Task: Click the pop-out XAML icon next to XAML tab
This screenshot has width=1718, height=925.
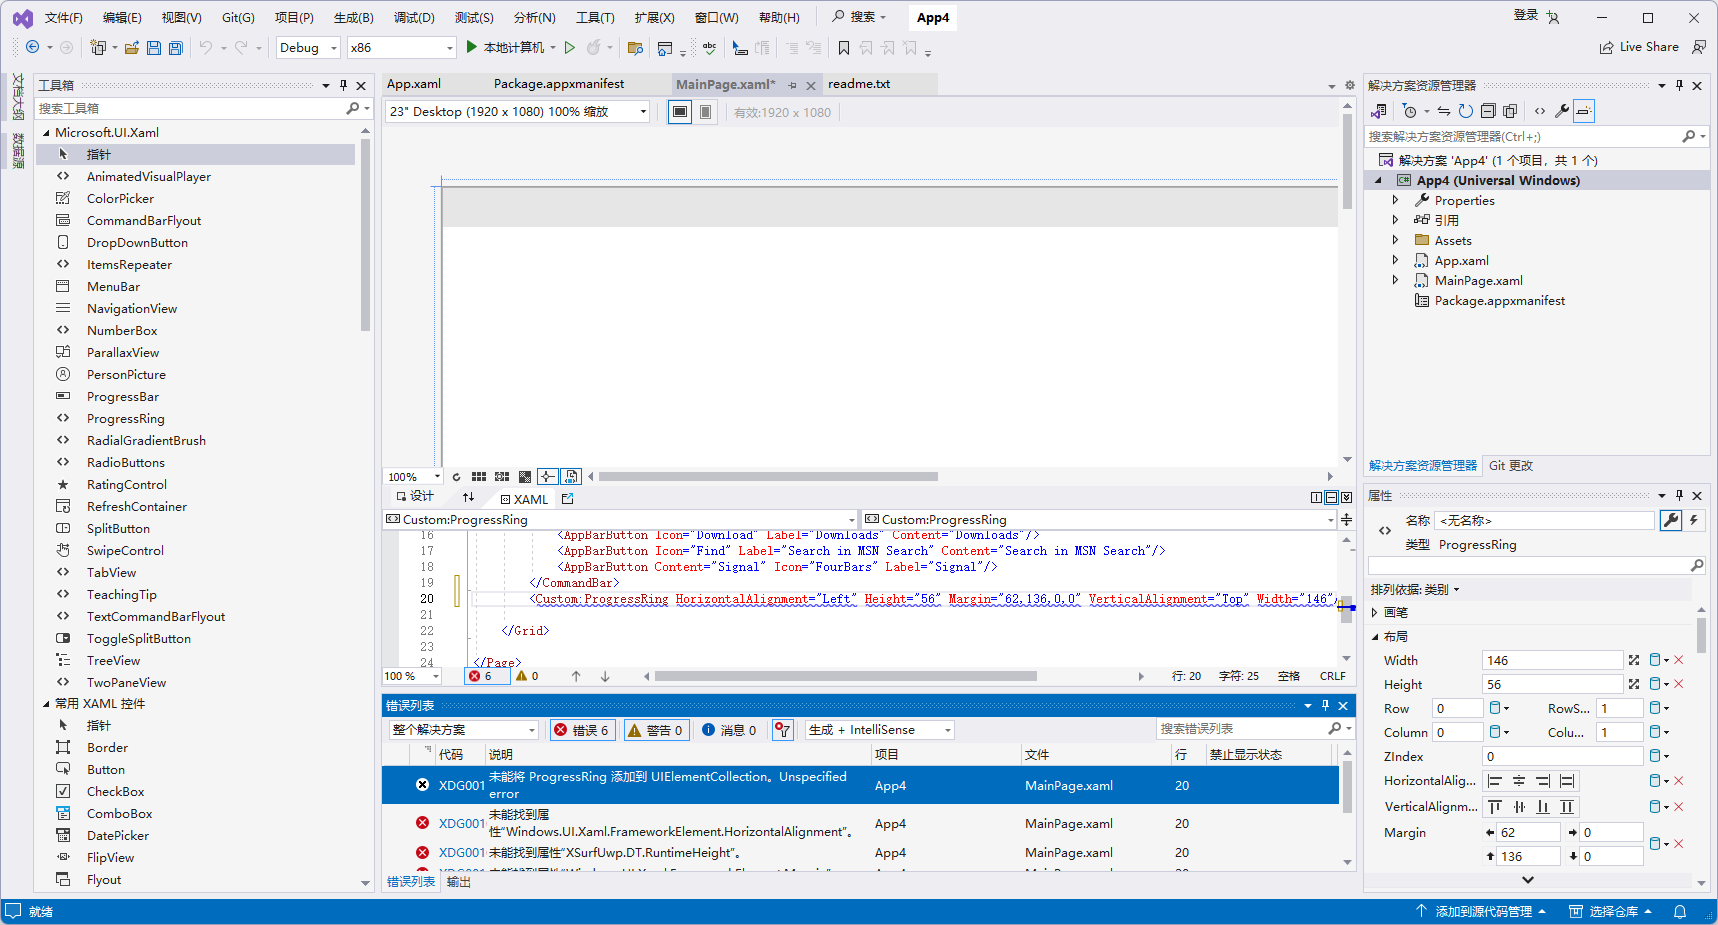Action: coord(568,498)
